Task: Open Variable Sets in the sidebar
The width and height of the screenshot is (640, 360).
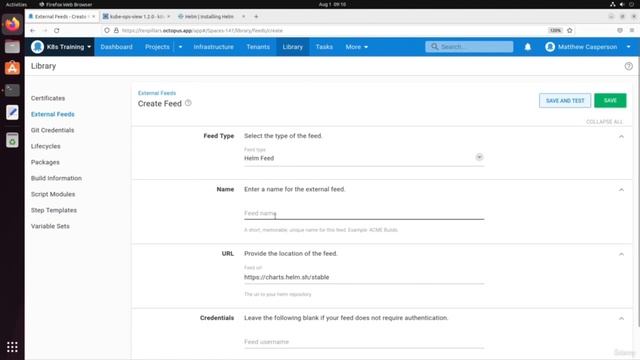Action: click(x=50, y=226)
